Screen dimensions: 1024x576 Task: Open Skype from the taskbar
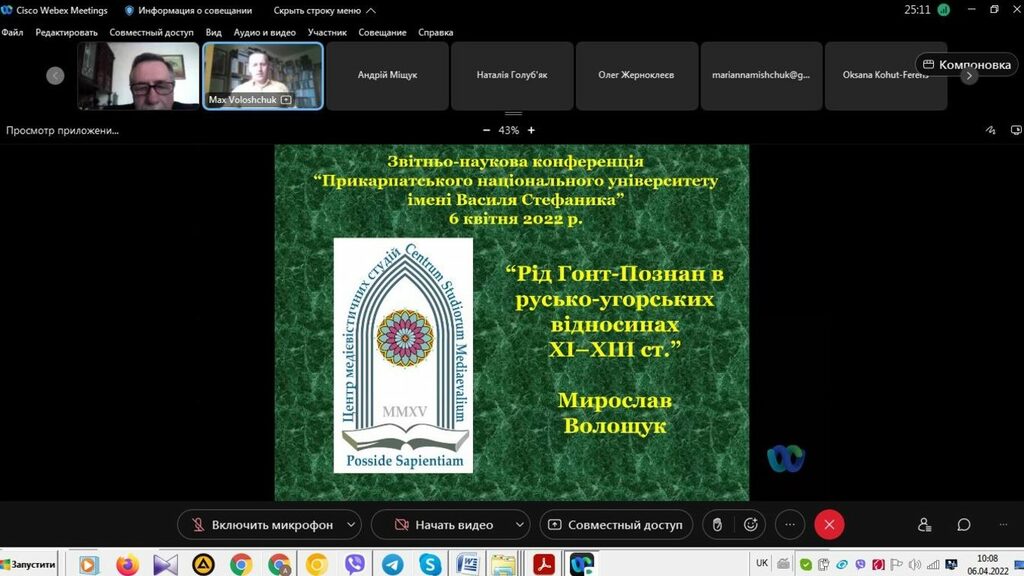coord(431,564)
